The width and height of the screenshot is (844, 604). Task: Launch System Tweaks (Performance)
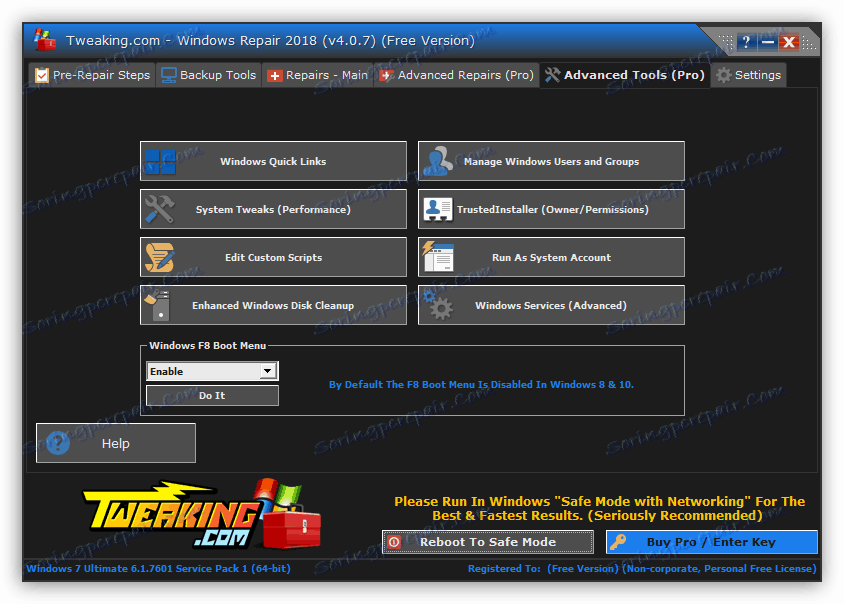273,209
